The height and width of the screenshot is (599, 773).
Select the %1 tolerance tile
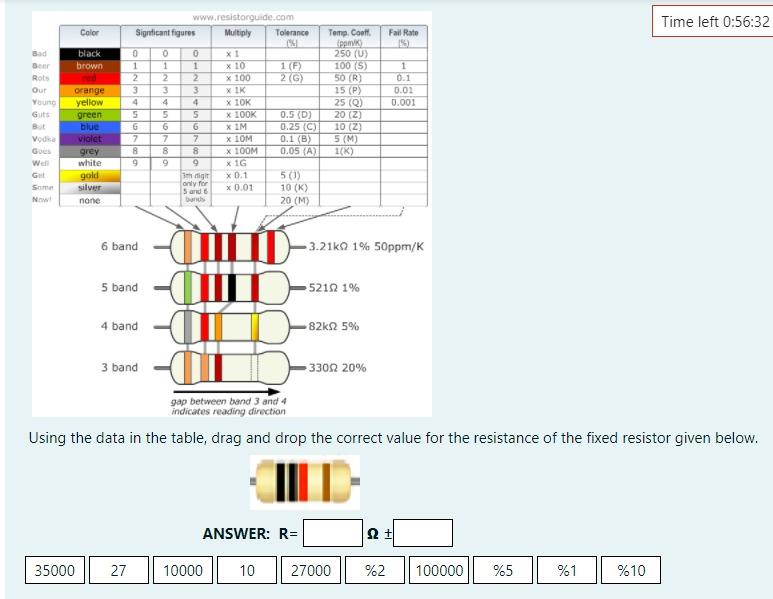[x=567, y=570]
